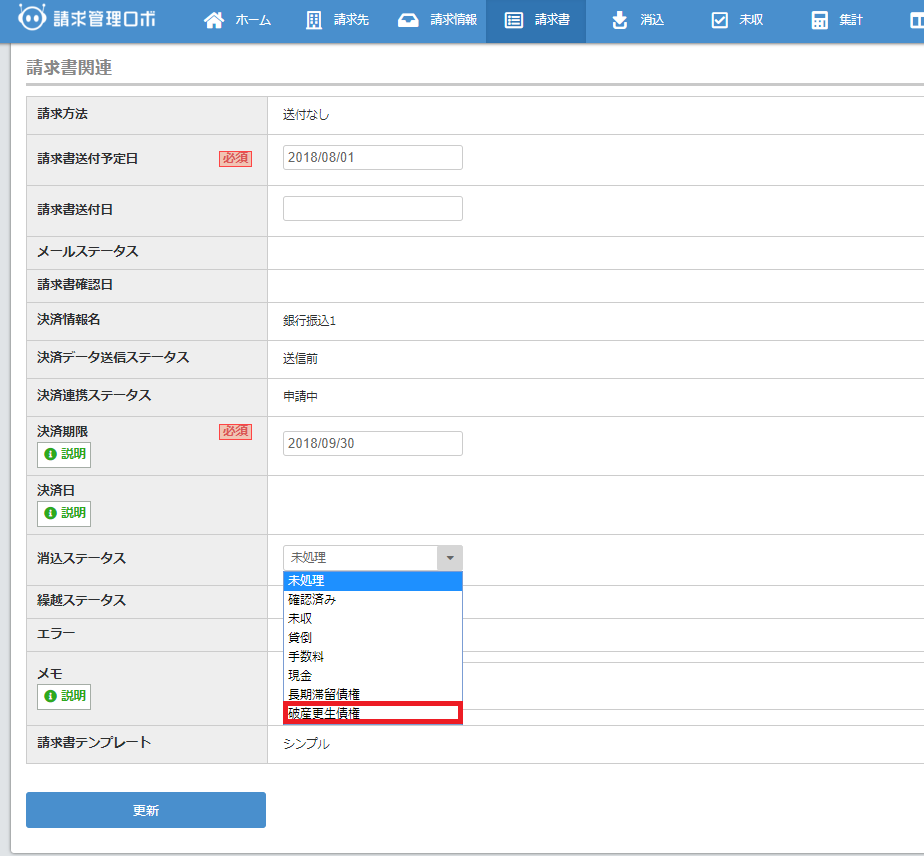The image size is (924, 856).
Task: Focus the empty 請求書送付日 input field
Action: 372,209
